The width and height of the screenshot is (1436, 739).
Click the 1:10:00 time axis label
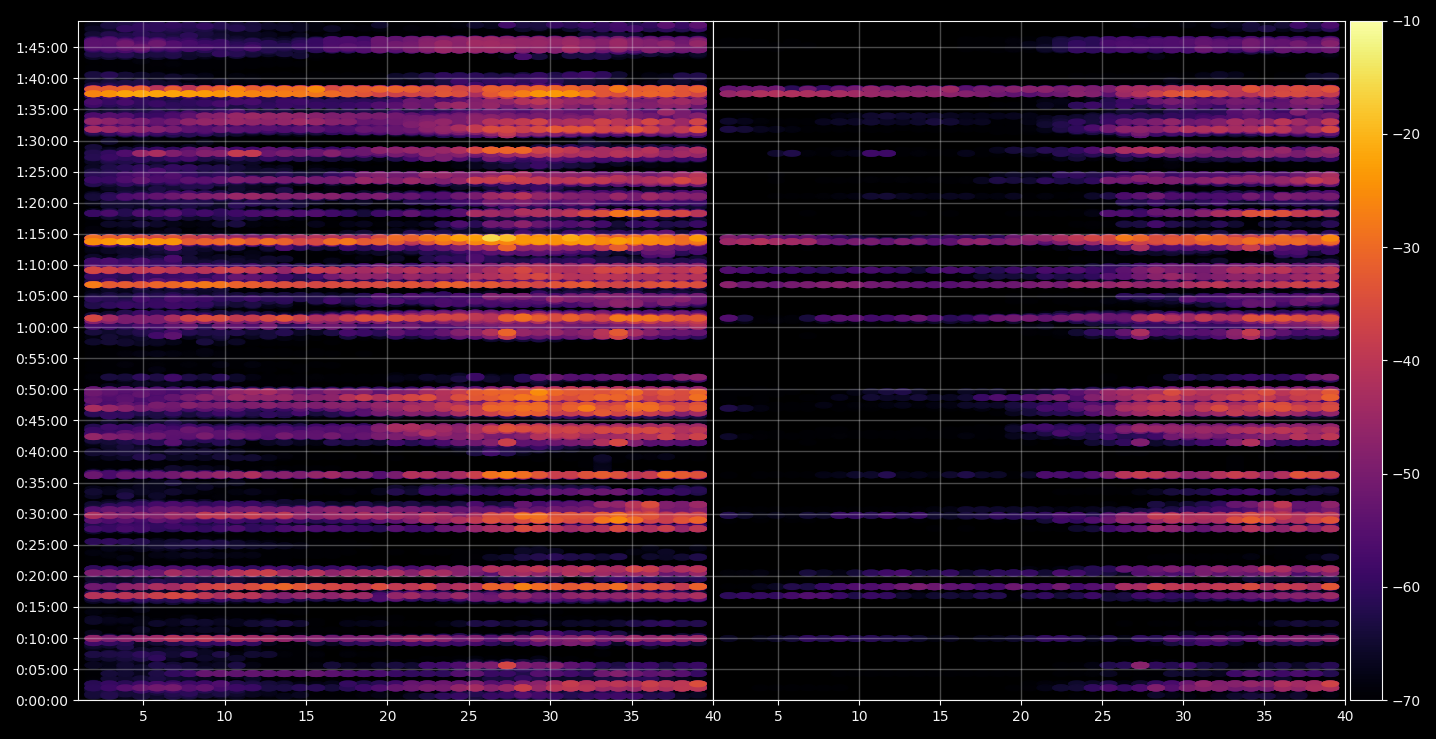(x=42, y=265)
